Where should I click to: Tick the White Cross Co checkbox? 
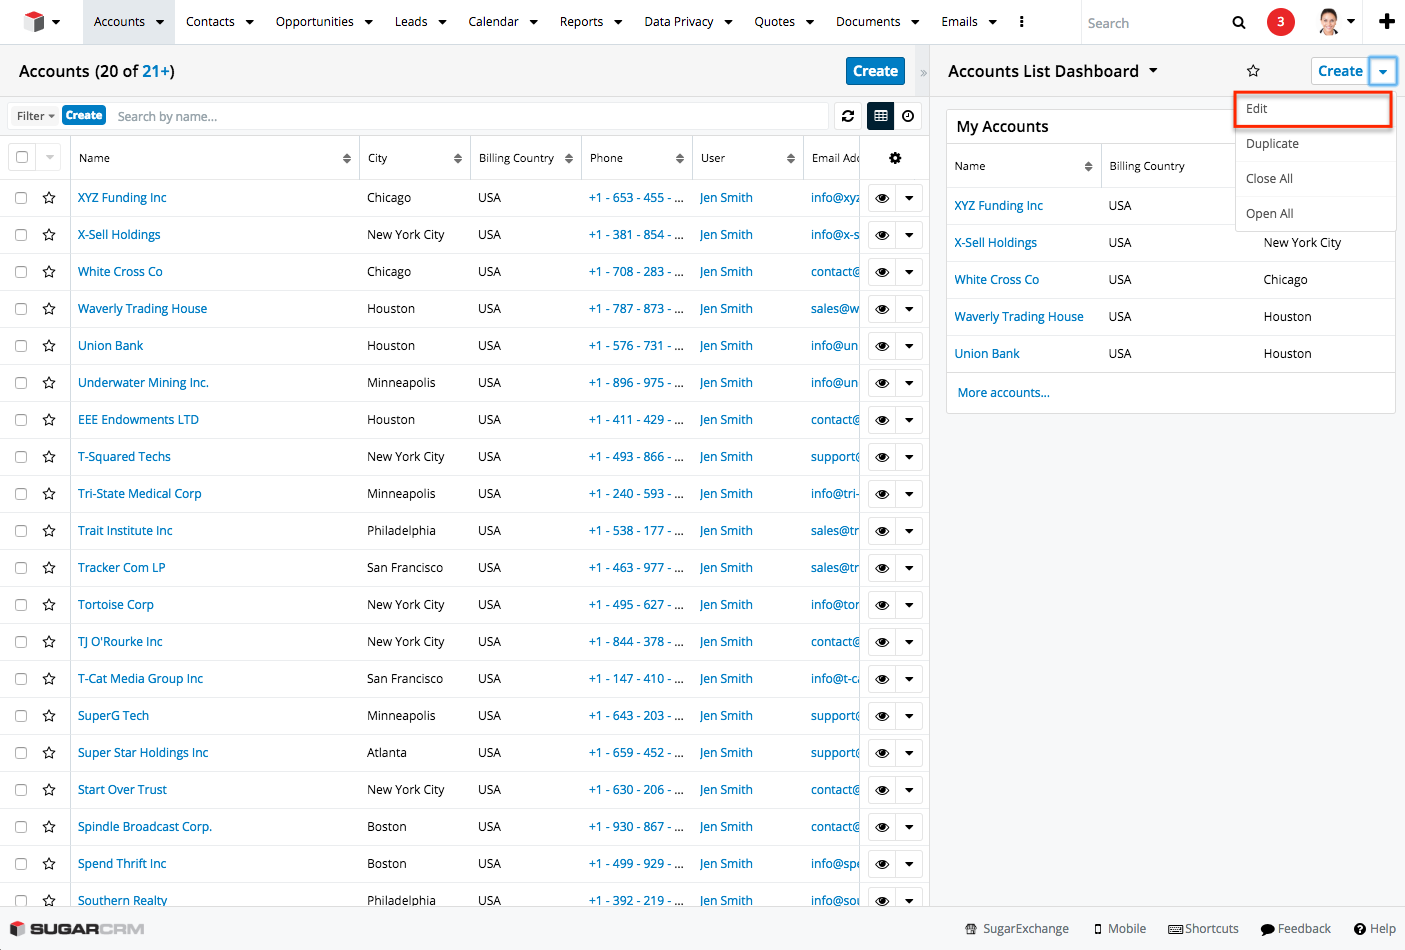[21, 272]
